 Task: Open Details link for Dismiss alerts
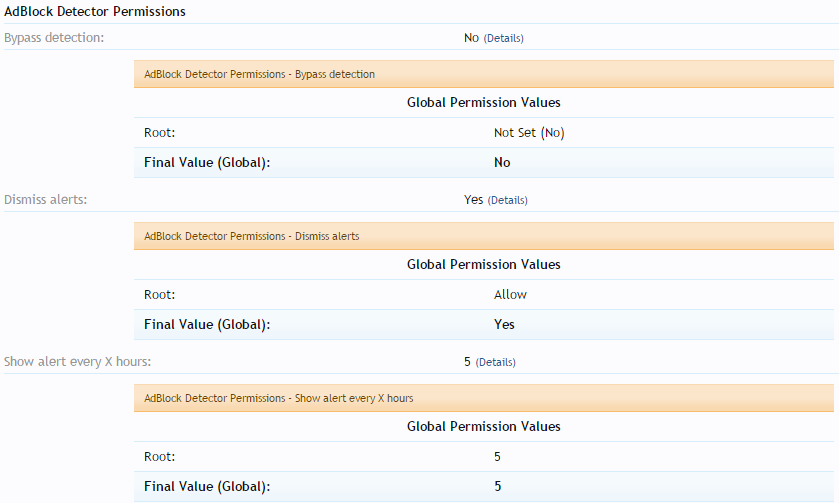pyautogui.click(x=507, y=200)
